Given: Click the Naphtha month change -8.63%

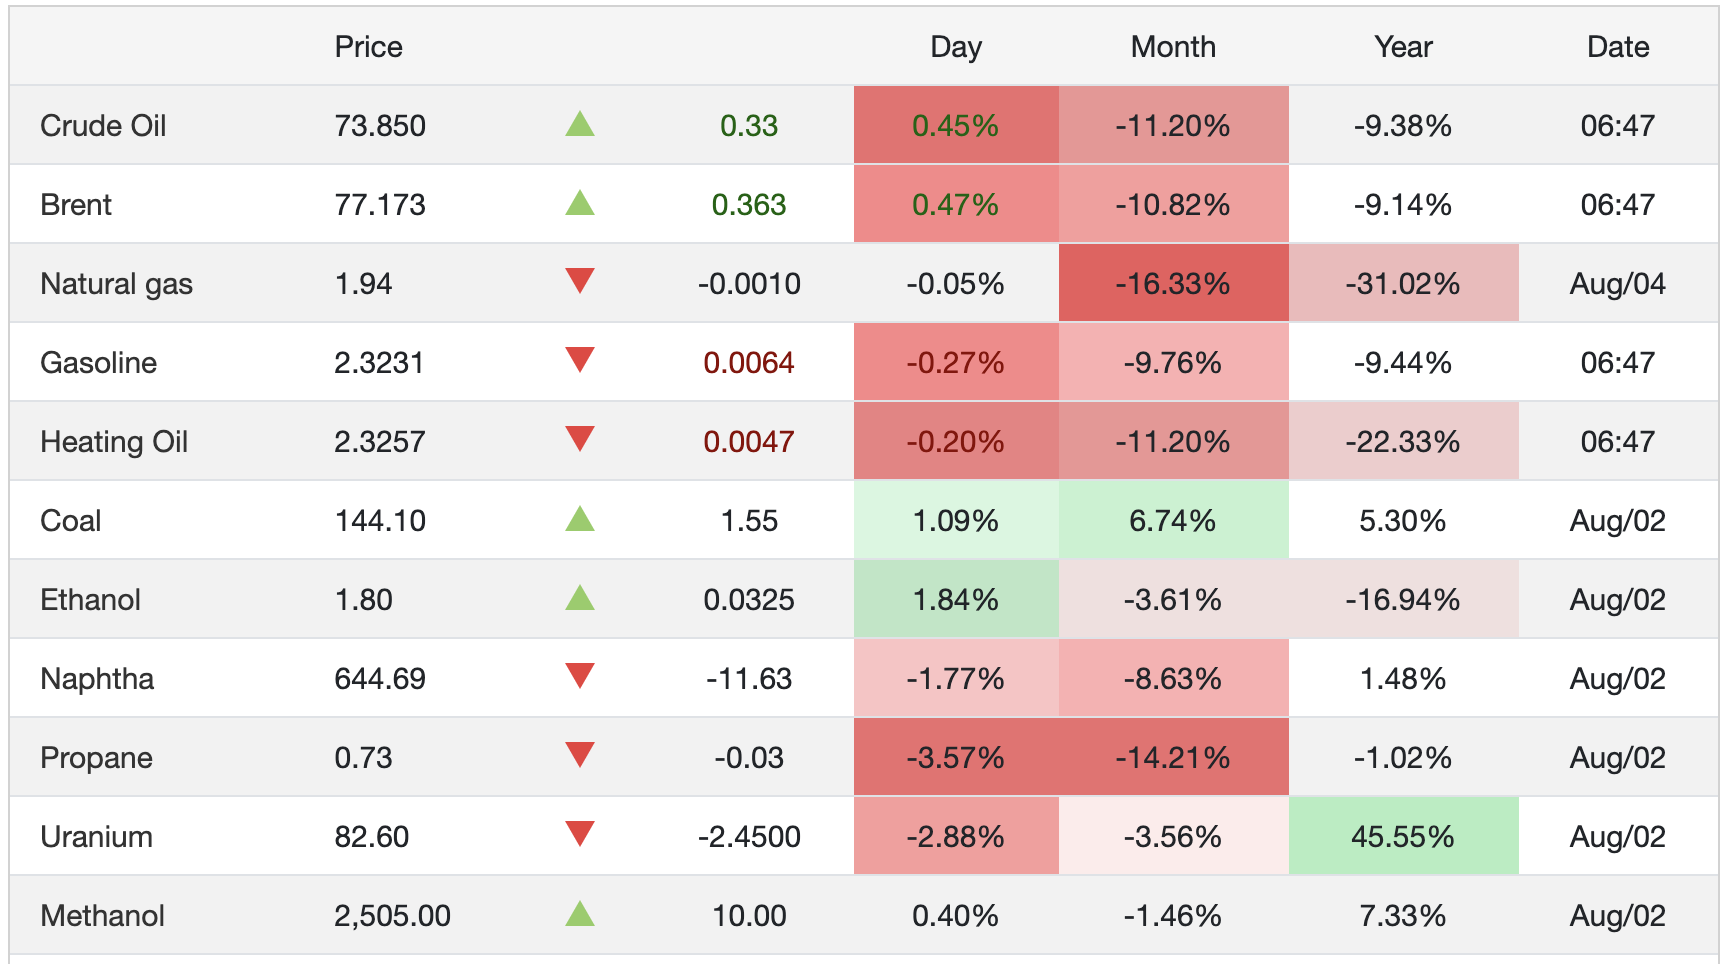Looking at the screenshot, I should point(1173,679).
